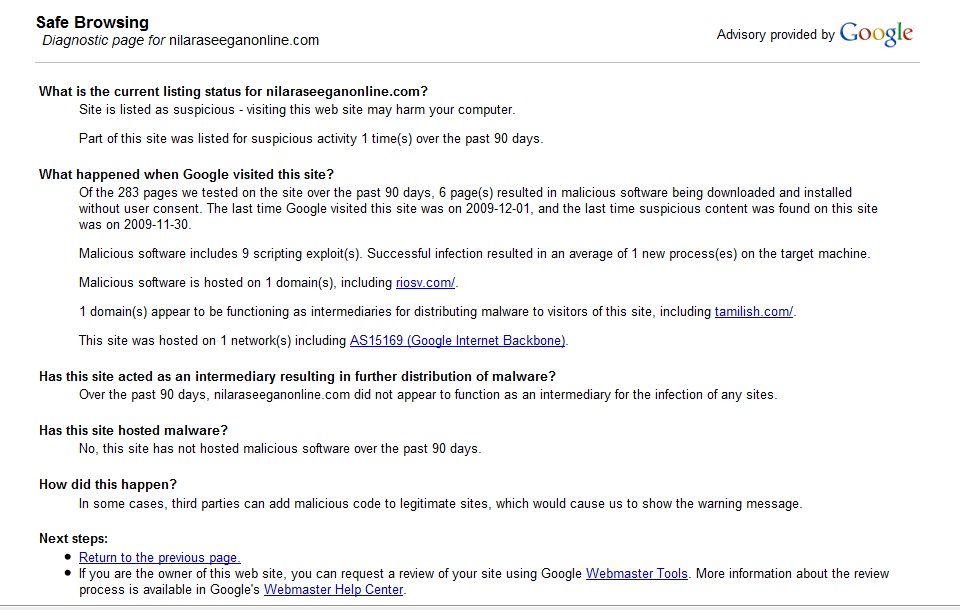Viewport: 960px width, 610px height.
Task: Open the riosv.com/ malware domain link
Action: coord(426,283)
